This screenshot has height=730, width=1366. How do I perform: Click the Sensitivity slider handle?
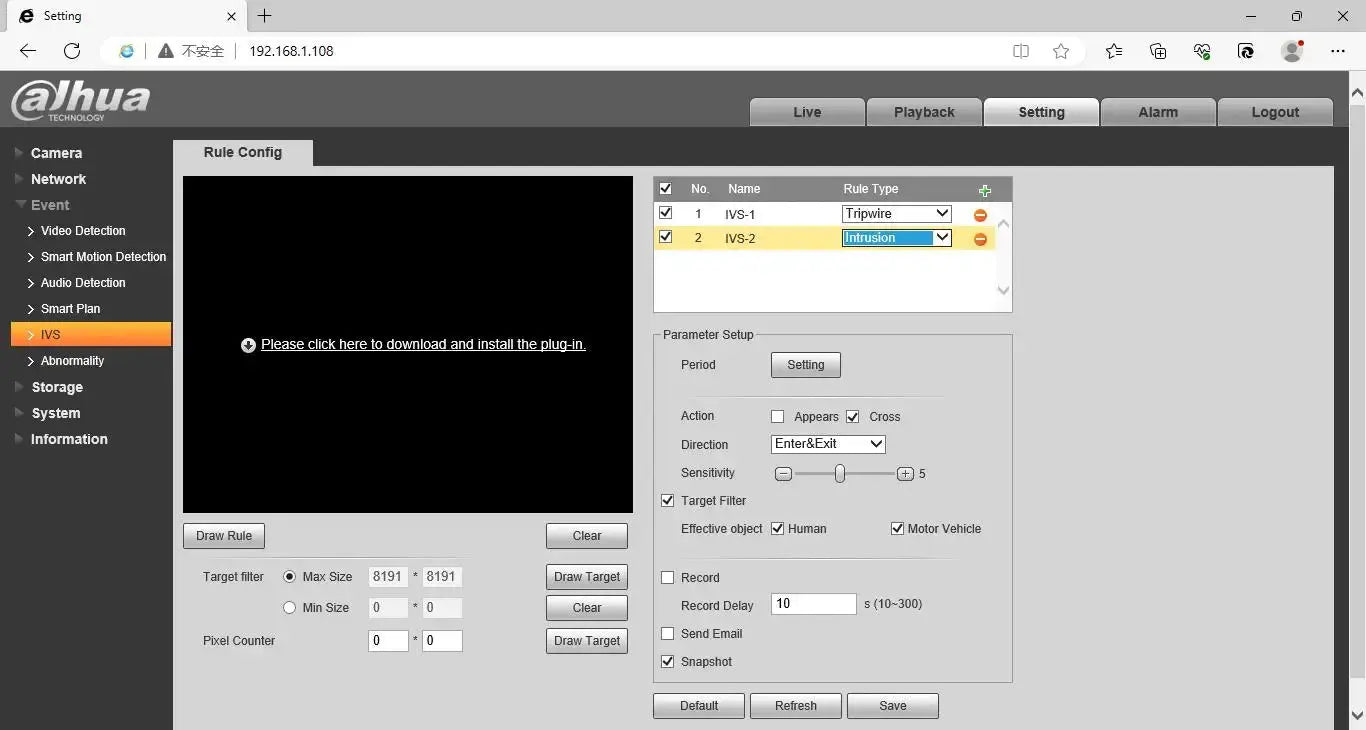840,473
